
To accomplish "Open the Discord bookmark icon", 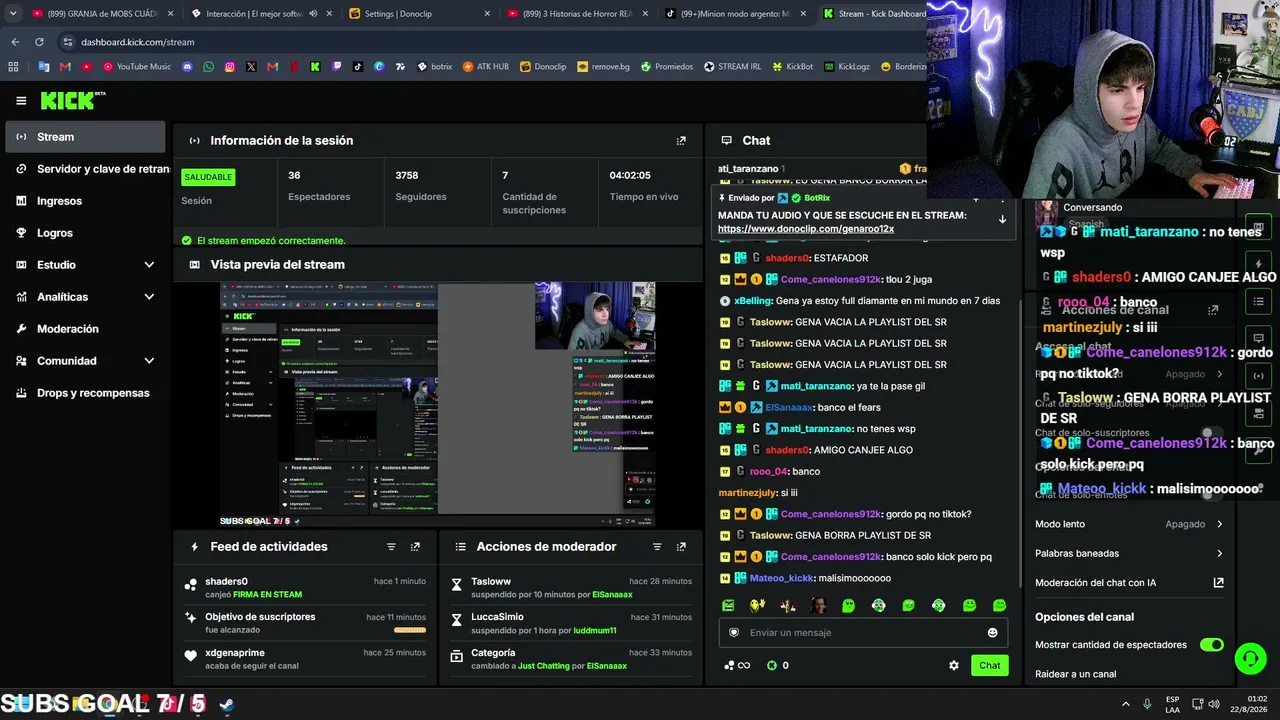I will coord(187,67).
